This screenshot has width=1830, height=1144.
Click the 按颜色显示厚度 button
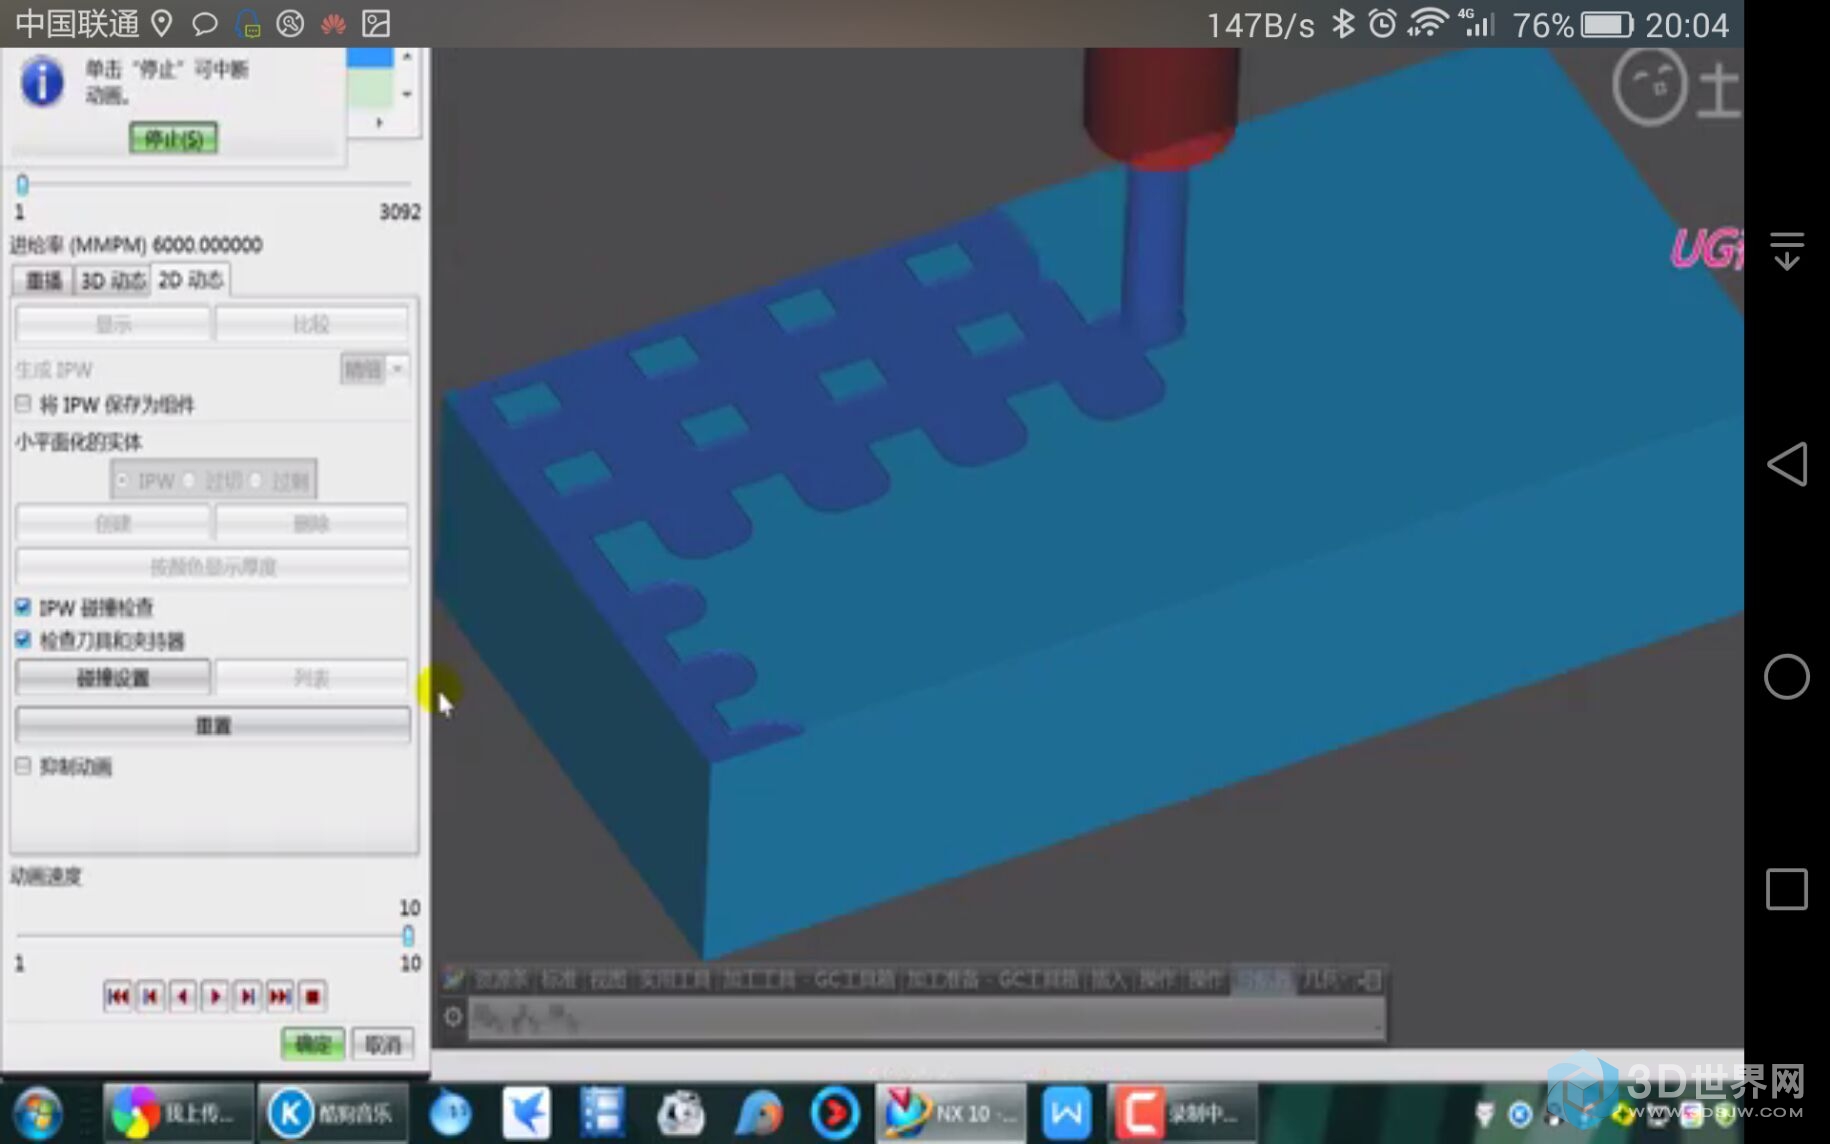[x=213, y=567]
